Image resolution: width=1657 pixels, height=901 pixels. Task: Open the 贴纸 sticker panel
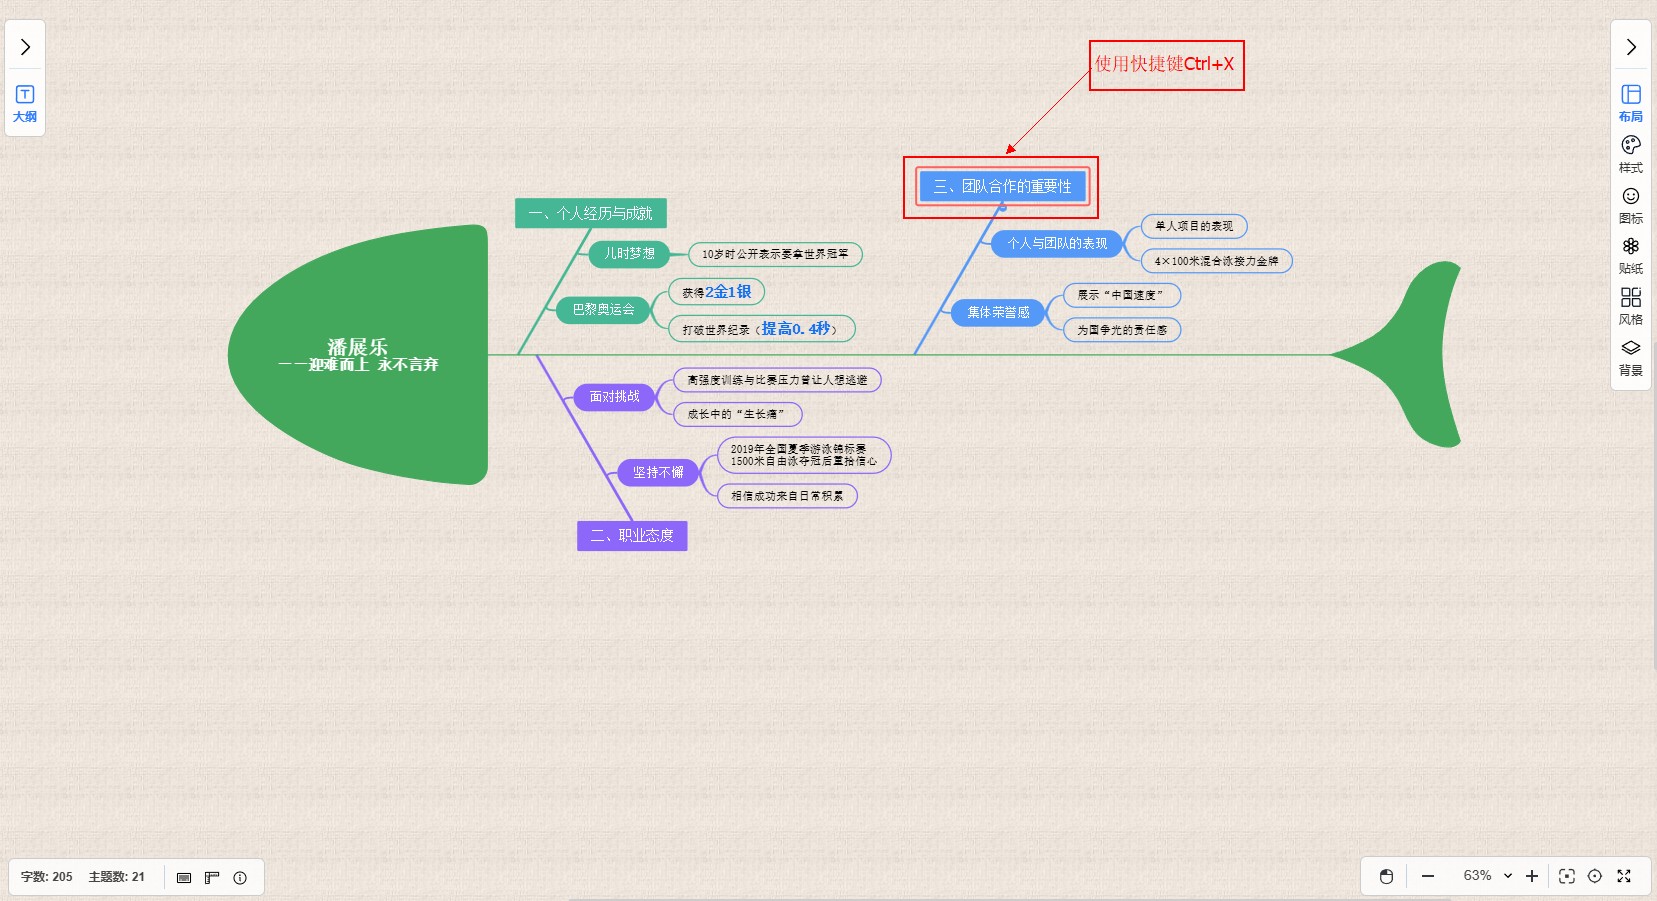(1630, 255)
